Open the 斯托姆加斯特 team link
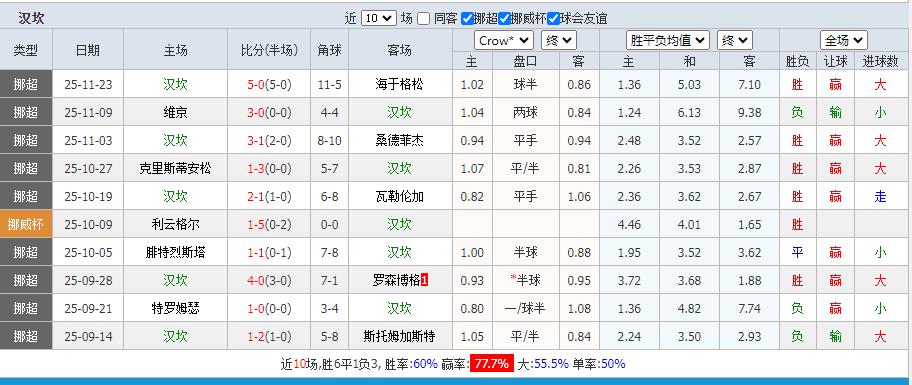The width and height of the screenshot is (912, 385). [400, 336]
